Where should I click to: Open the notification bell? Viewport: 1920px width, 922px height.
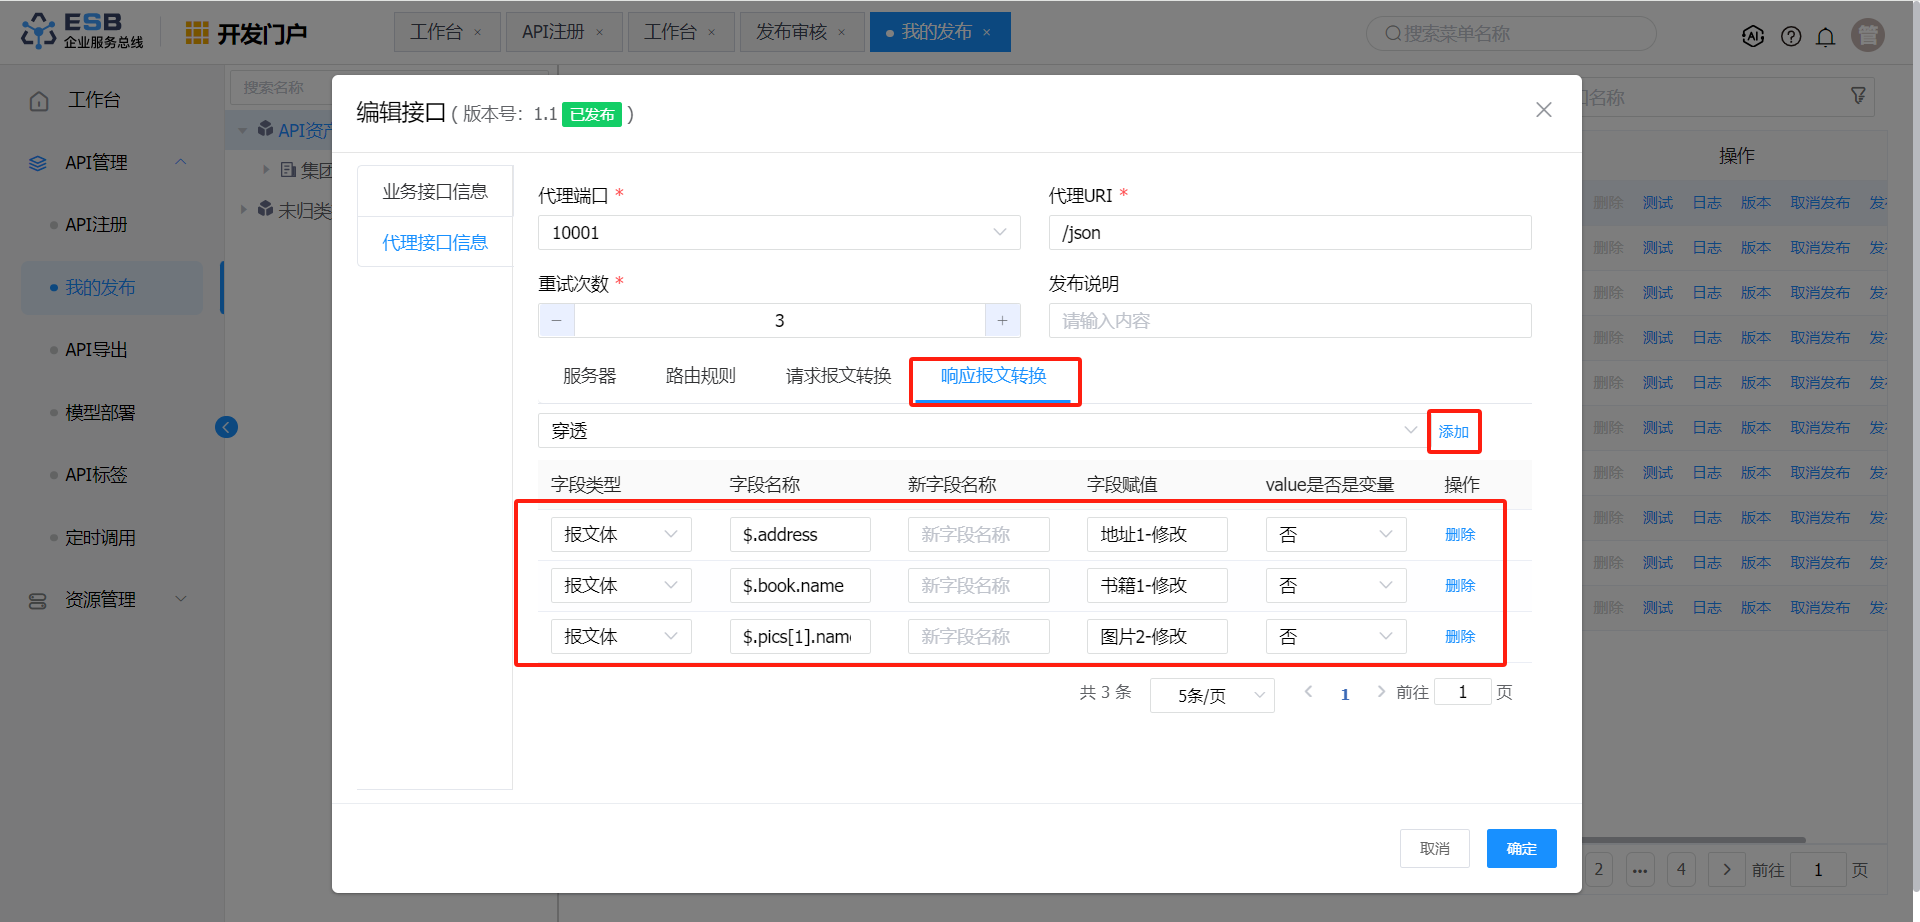(1826, 37)
